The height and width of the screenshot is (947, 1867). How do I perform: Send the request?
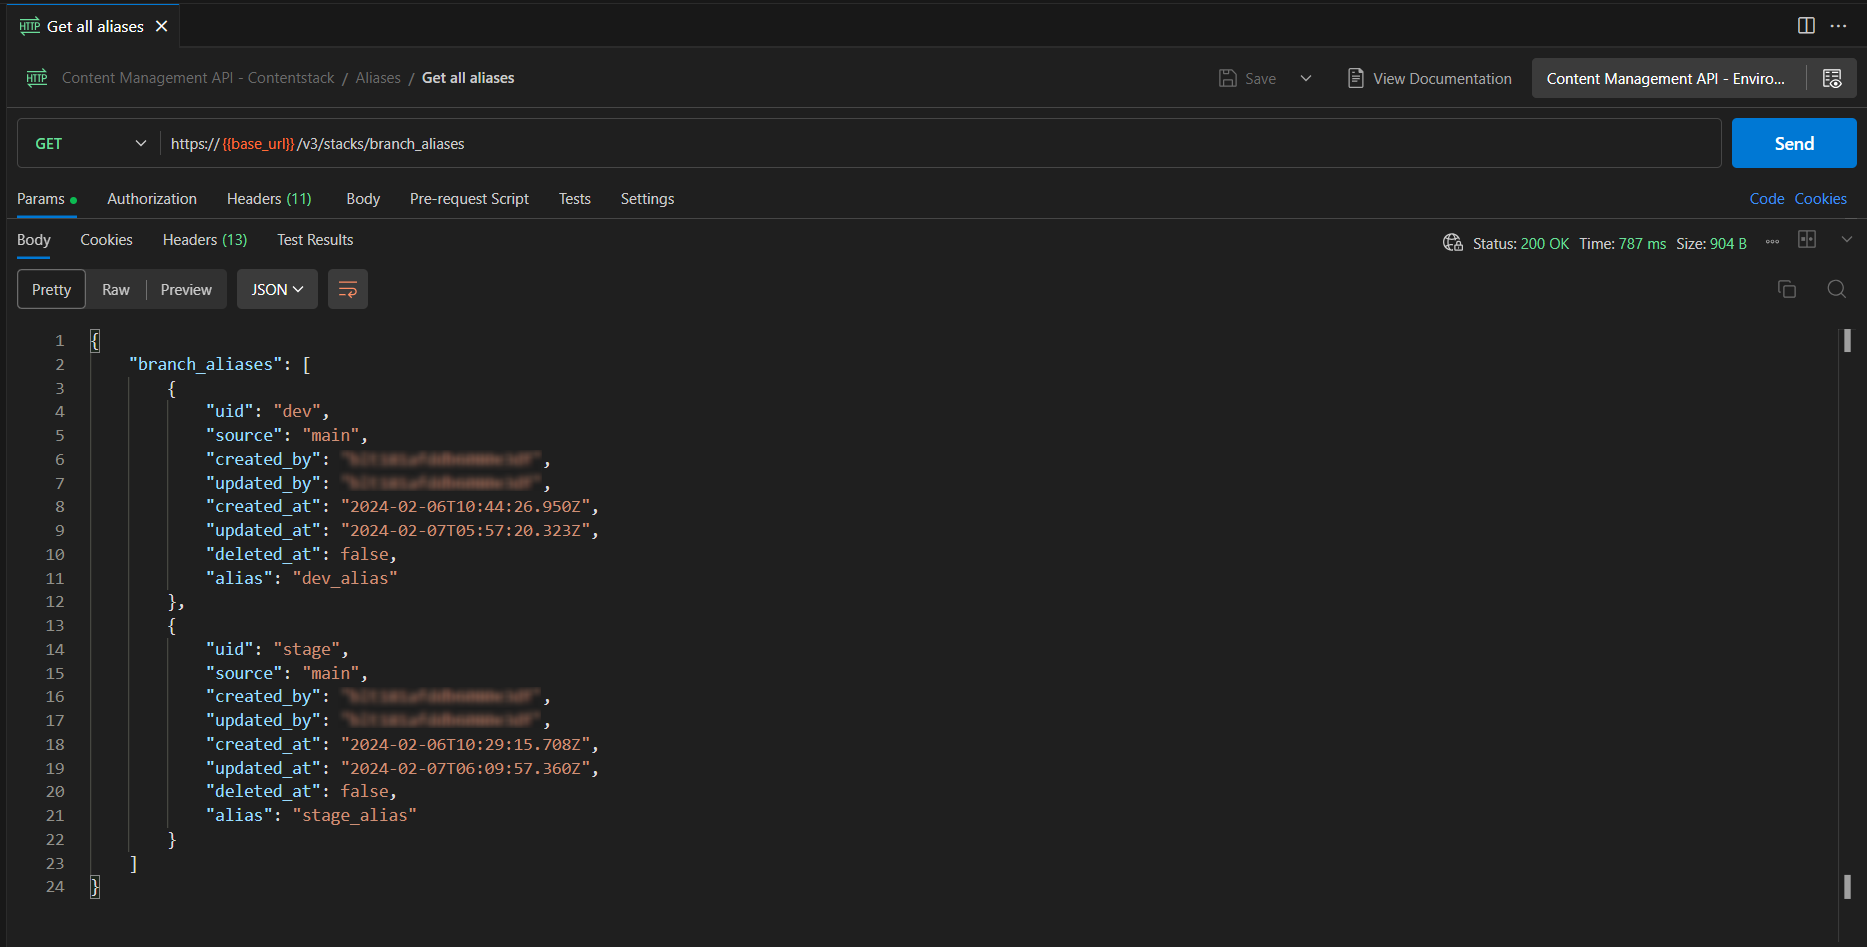[x=1794, y=143]
